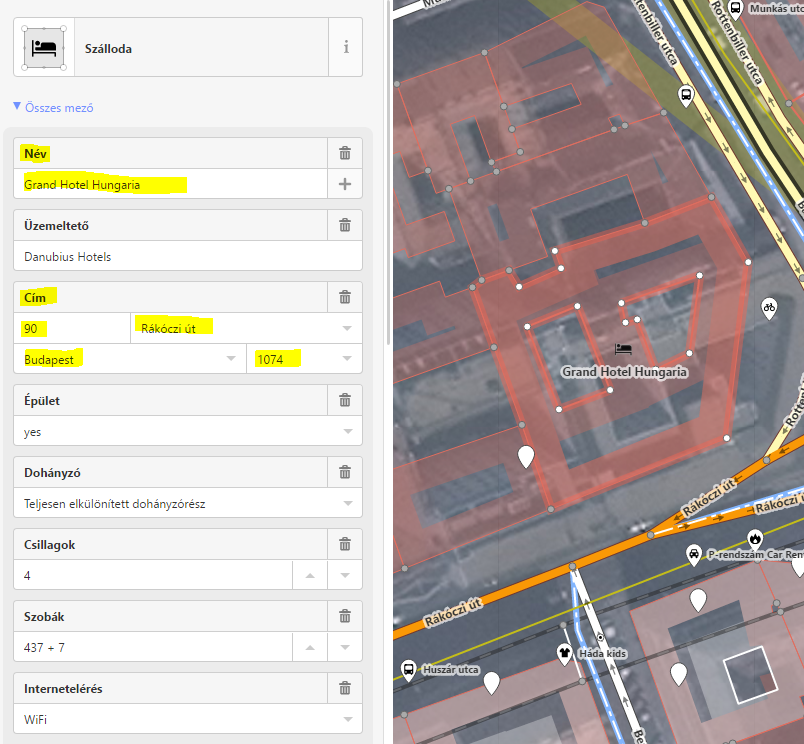
Task: Edit the Csillagok value 4
Action: point(153,575)
